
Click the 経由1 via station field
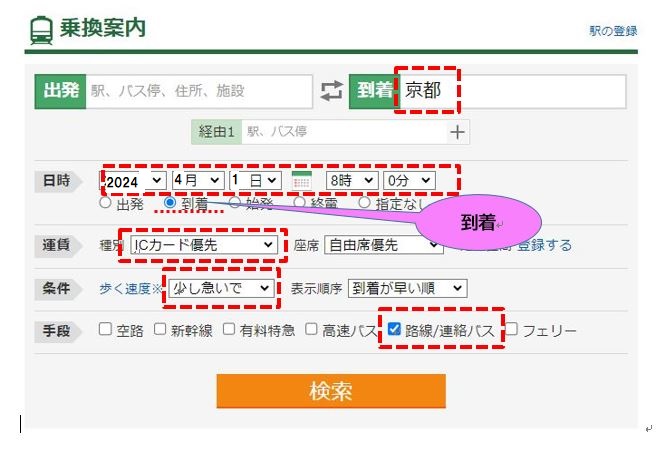344,132
